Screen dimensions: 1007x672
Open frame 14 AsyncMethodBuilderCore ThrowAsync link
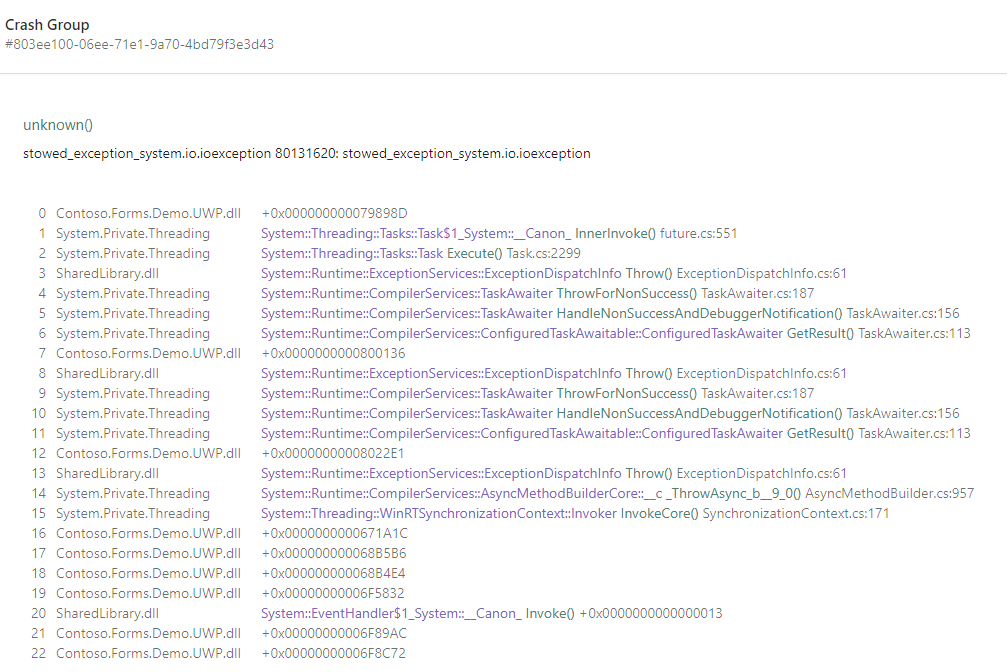[x=617, y=493]
